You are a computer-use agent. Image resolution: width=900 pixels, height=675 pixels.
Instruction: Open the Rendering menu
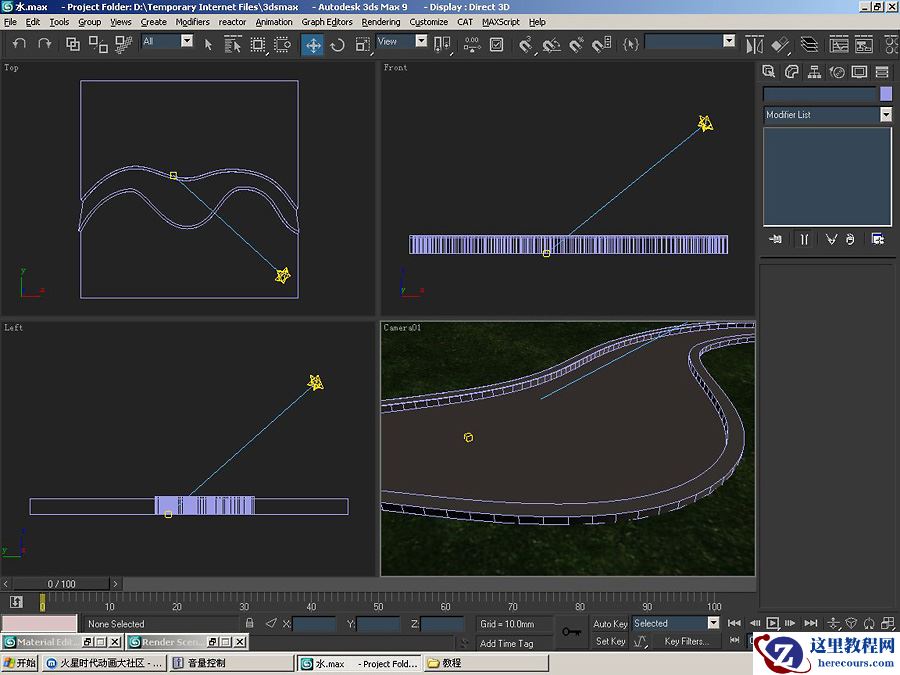tap(380, 21)
